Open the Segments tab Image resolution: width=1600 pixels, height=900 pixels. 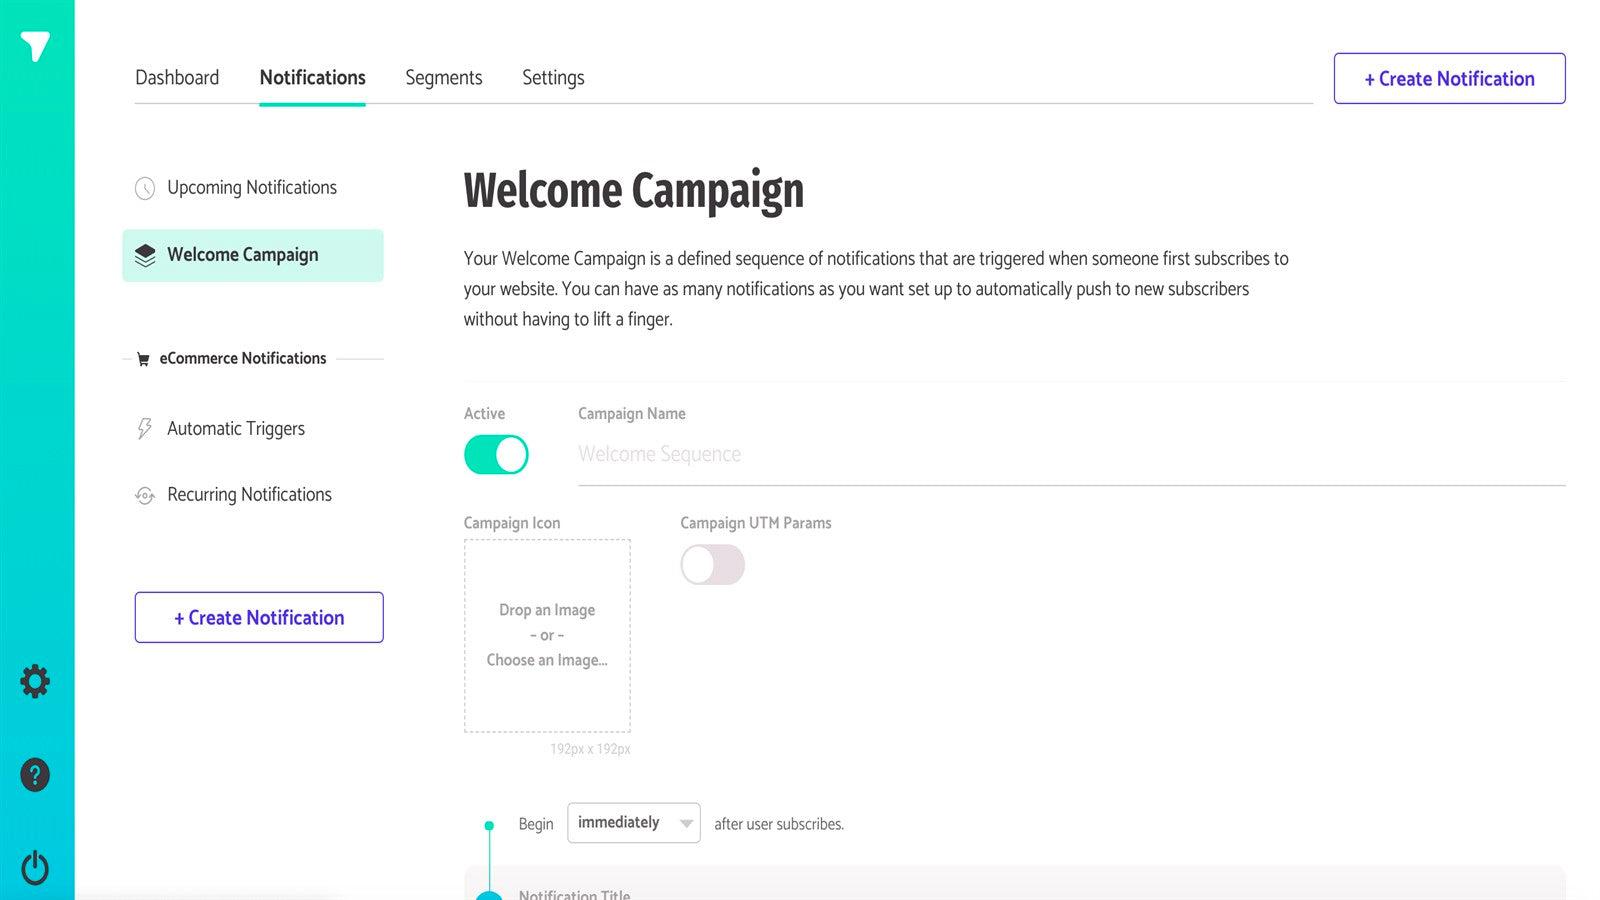tap(443, 77)
